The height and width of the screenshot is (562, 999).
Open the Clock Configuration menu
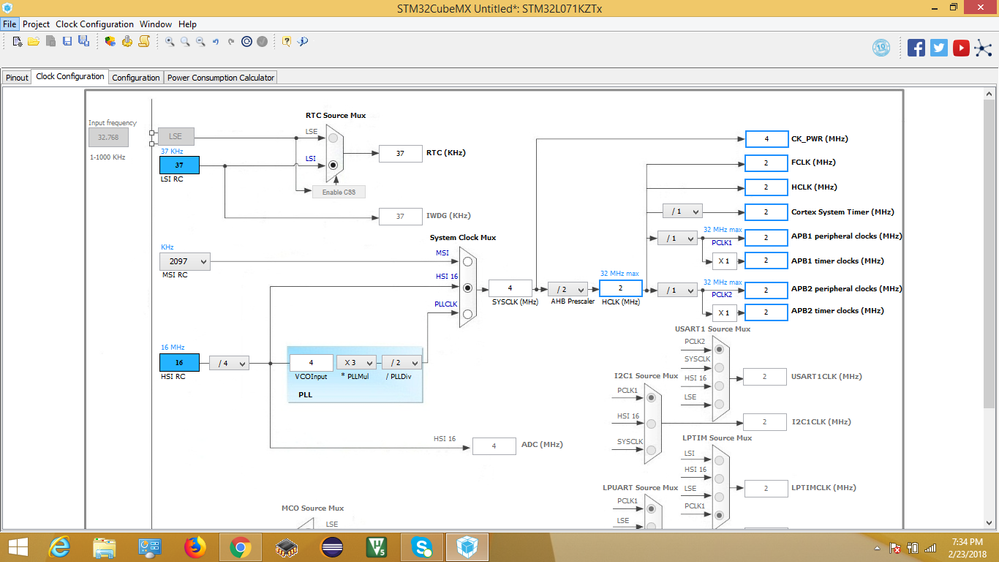tap(94, 24)
